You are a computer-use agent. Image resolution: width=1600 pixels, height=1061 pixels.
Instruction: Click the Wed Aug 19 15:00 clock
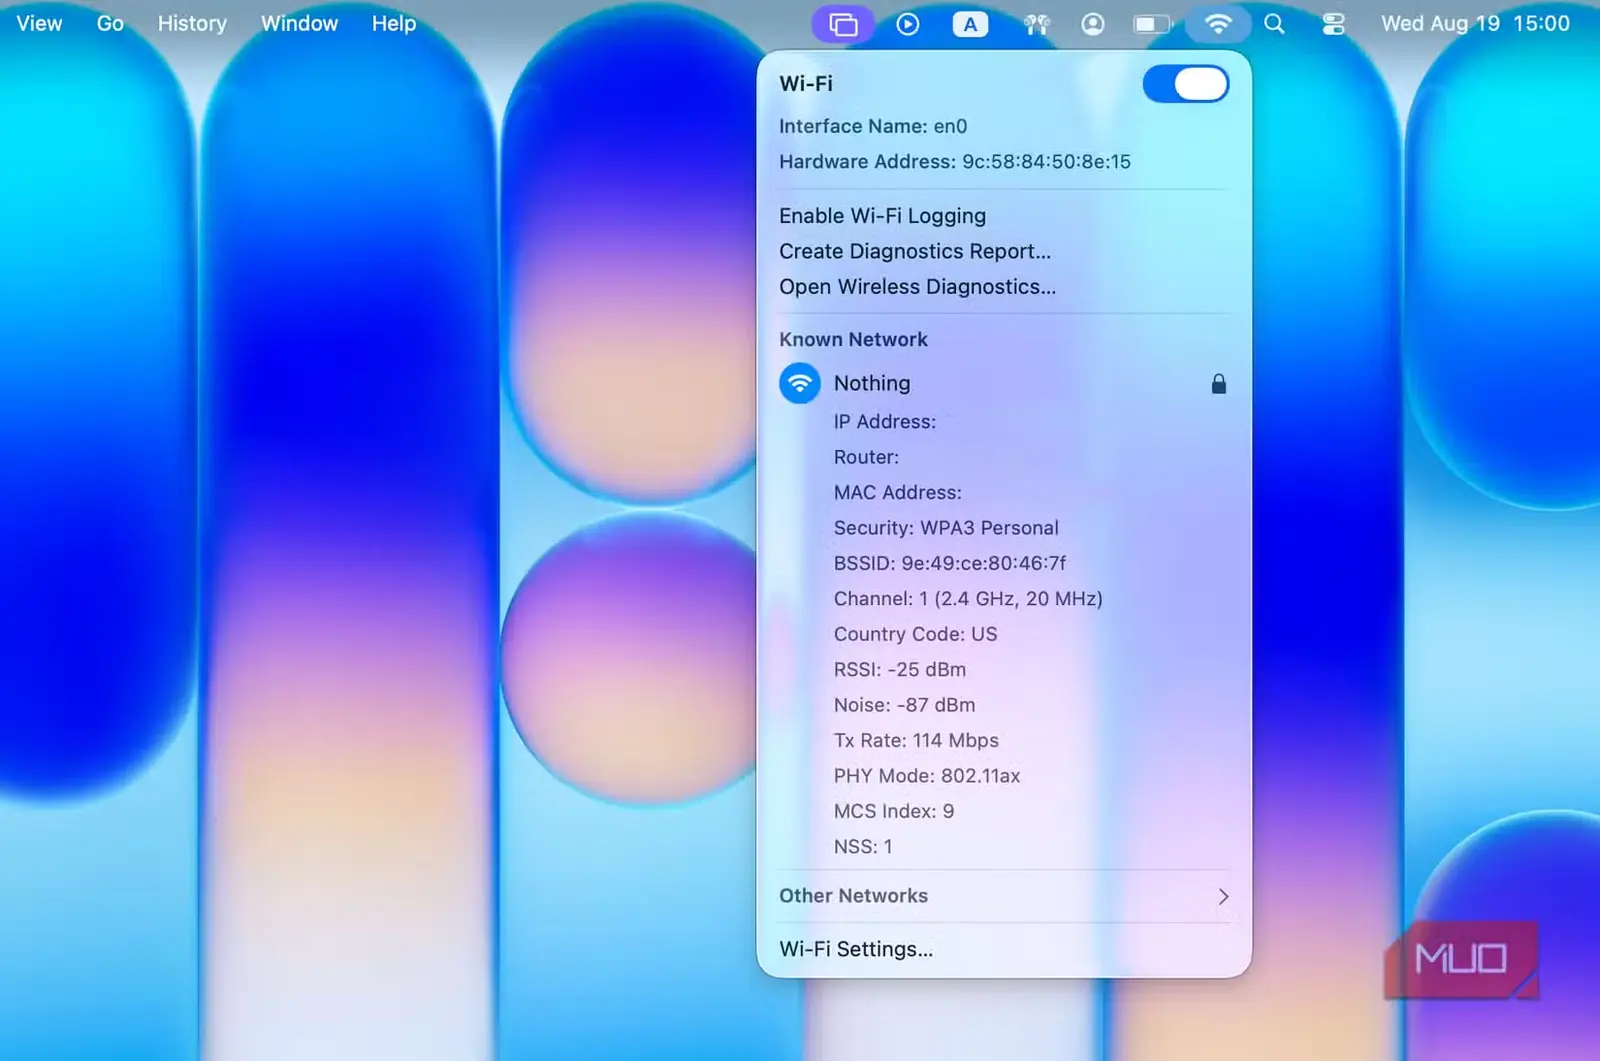(1475, 23)
